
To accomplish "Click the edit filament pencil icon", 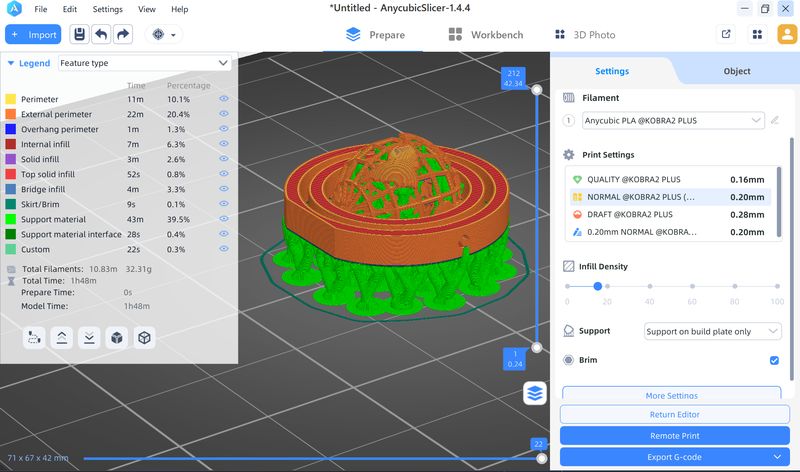I will tap(775, 120).
